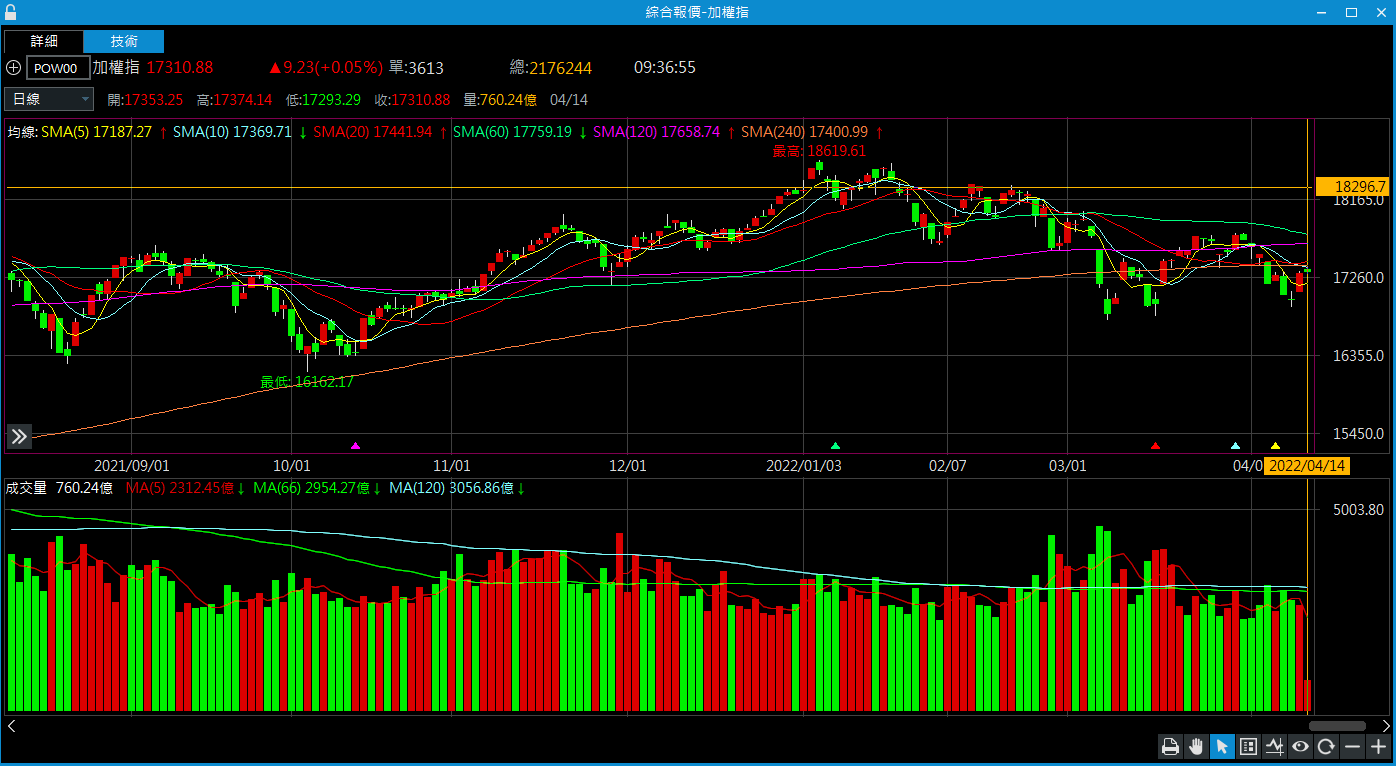
Task: Click the 總:2176244 total volume
Action: pyautogui.click(x=551, y=67)
